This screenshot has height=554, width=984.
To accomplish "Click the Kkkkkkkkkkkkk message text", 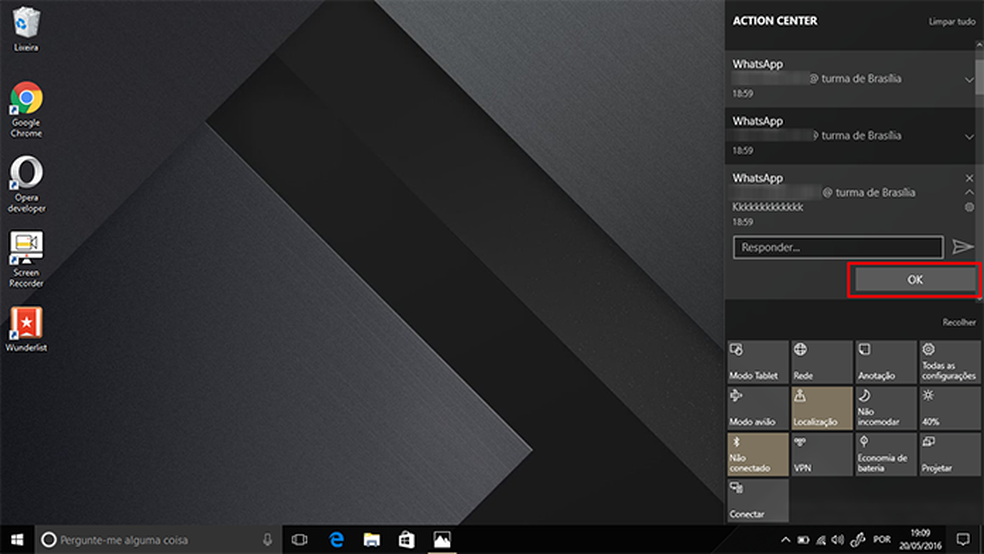I will click(767, 207).
